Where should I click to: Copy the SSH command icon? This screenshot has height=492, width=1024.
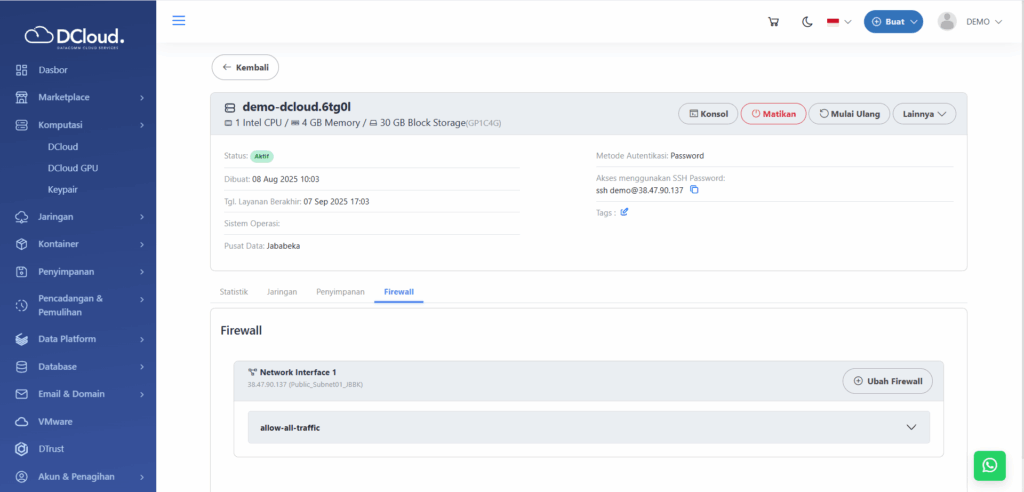[694, 190]
